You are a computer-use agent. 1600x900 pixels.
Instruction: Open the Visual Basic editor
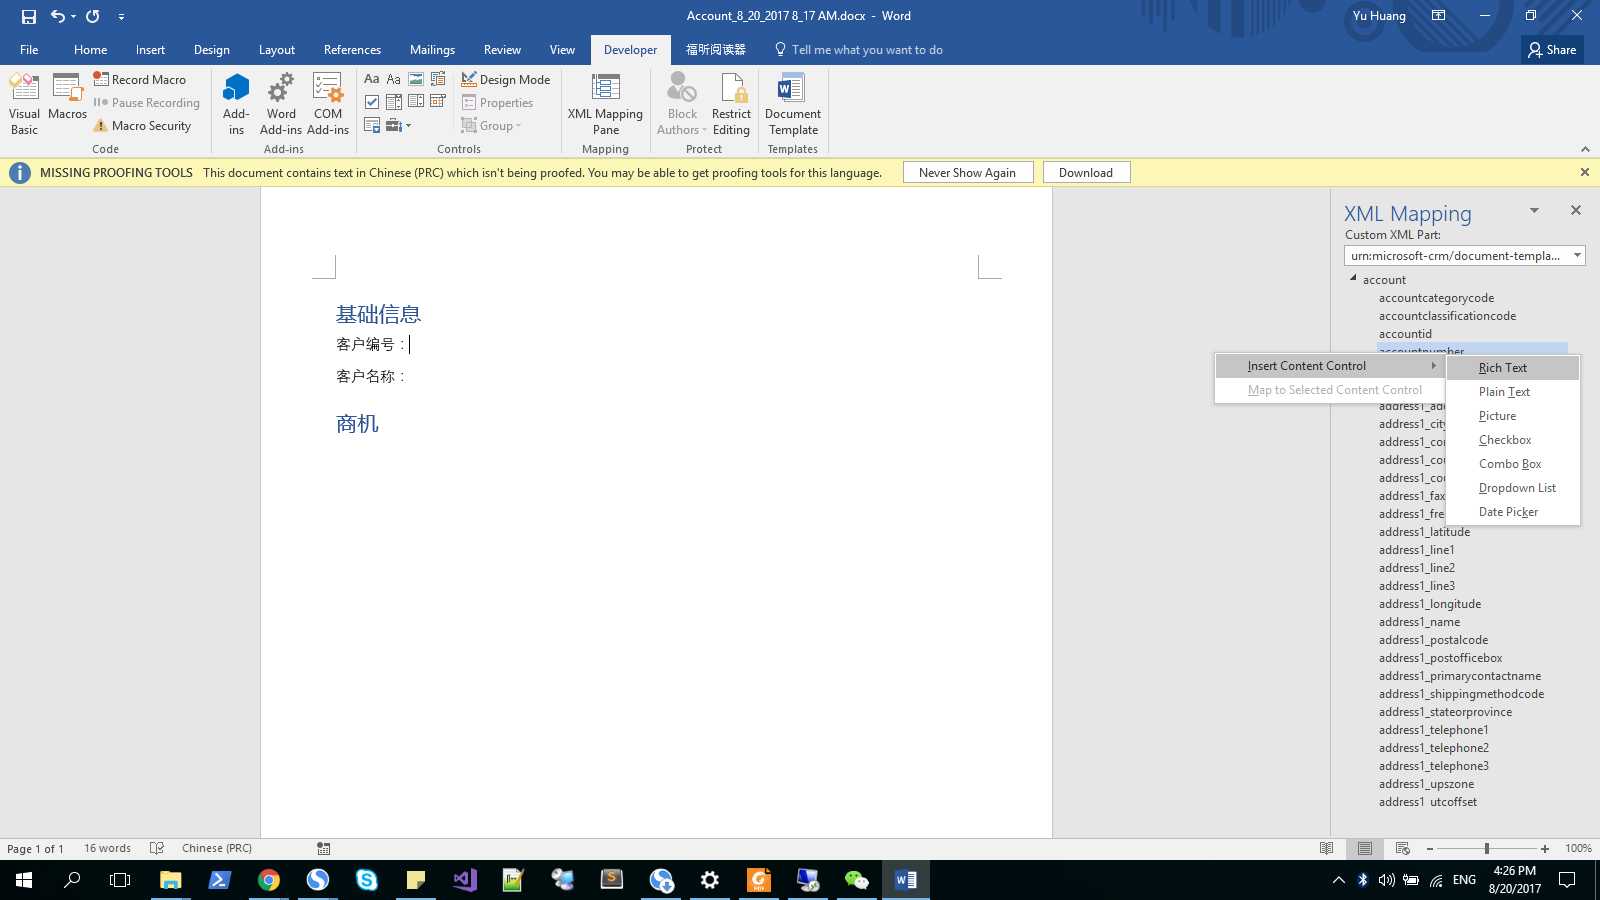point(24,104)
